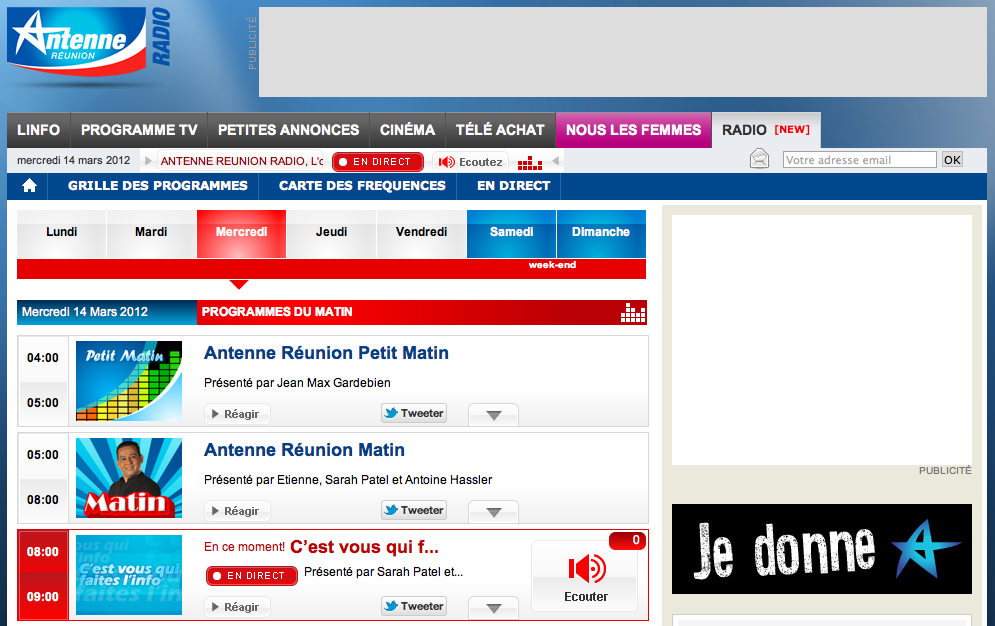The height and width of the screenshot is (626, 995).
Task: Click the 0 comment counter badge
Action: click(x=628, y=541)
